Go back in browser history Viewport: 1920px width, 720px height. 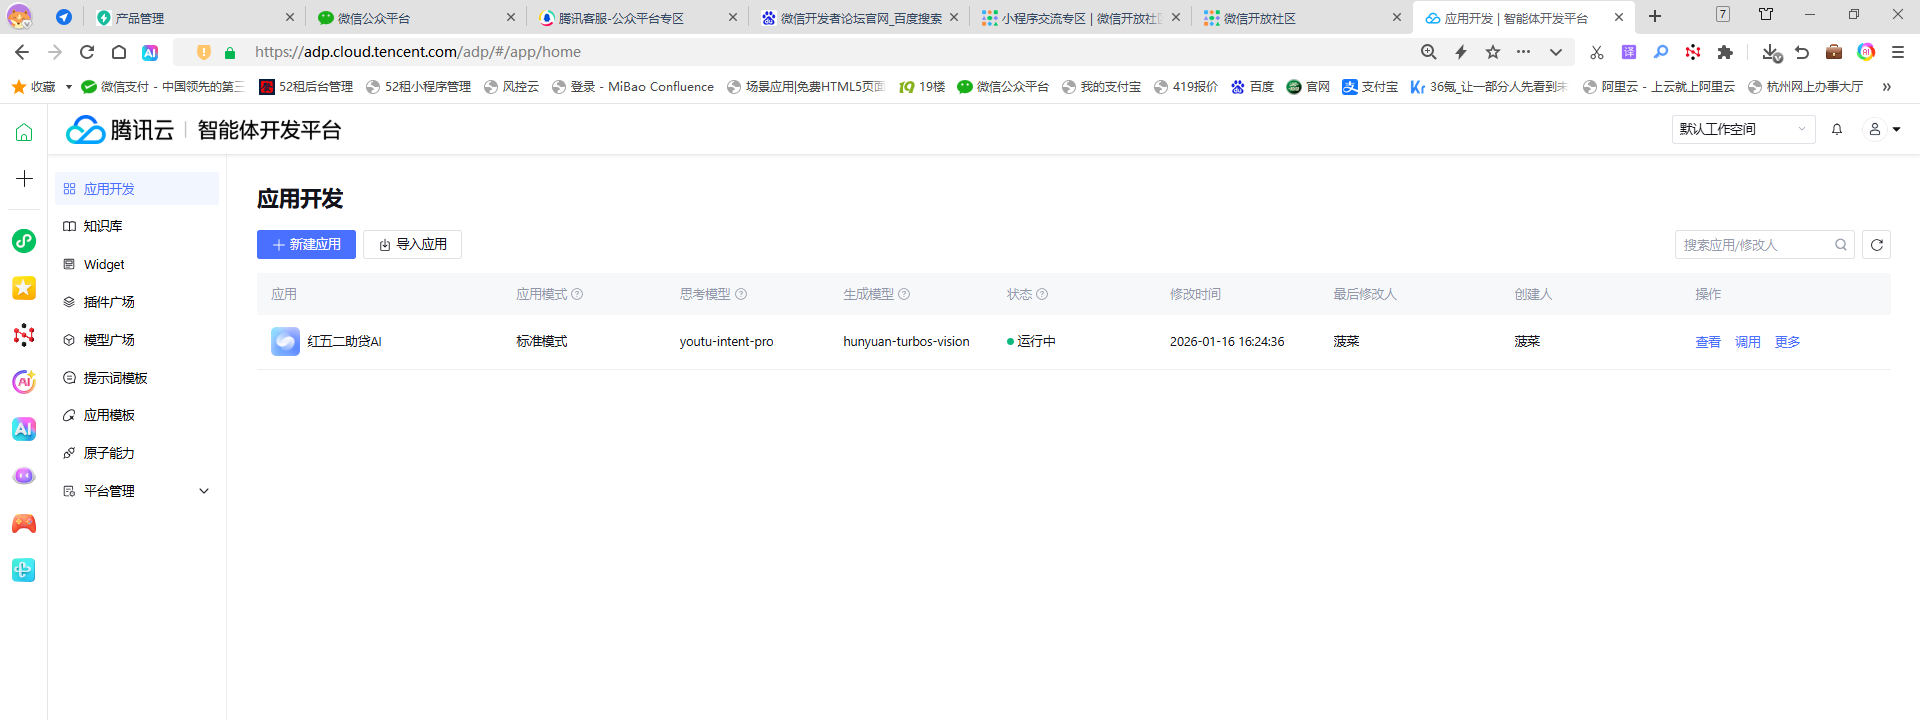click(22, 52)
